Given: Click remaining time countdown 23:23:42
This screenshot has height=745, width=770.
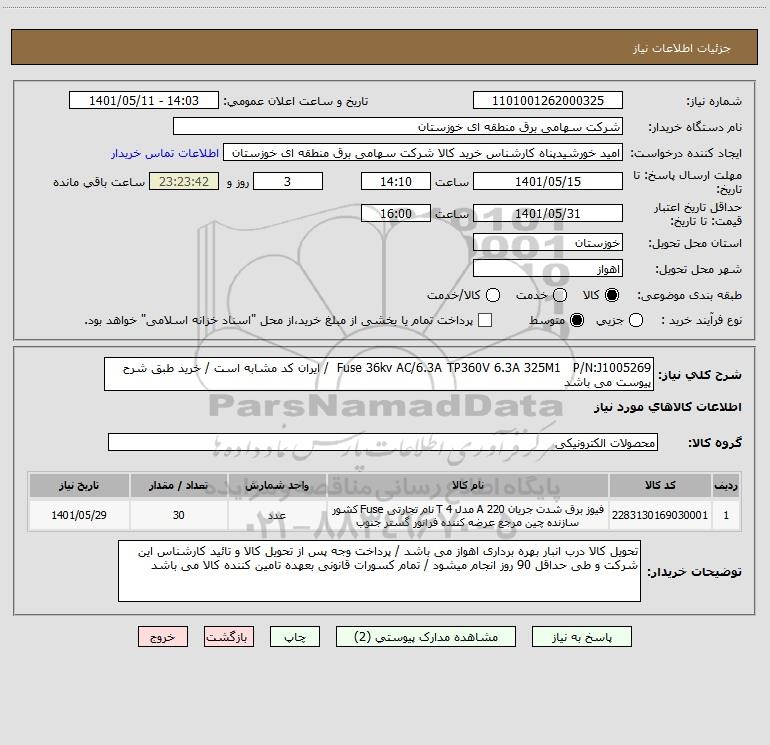Looking at the screenshot, I should click(x=184, y=181).
